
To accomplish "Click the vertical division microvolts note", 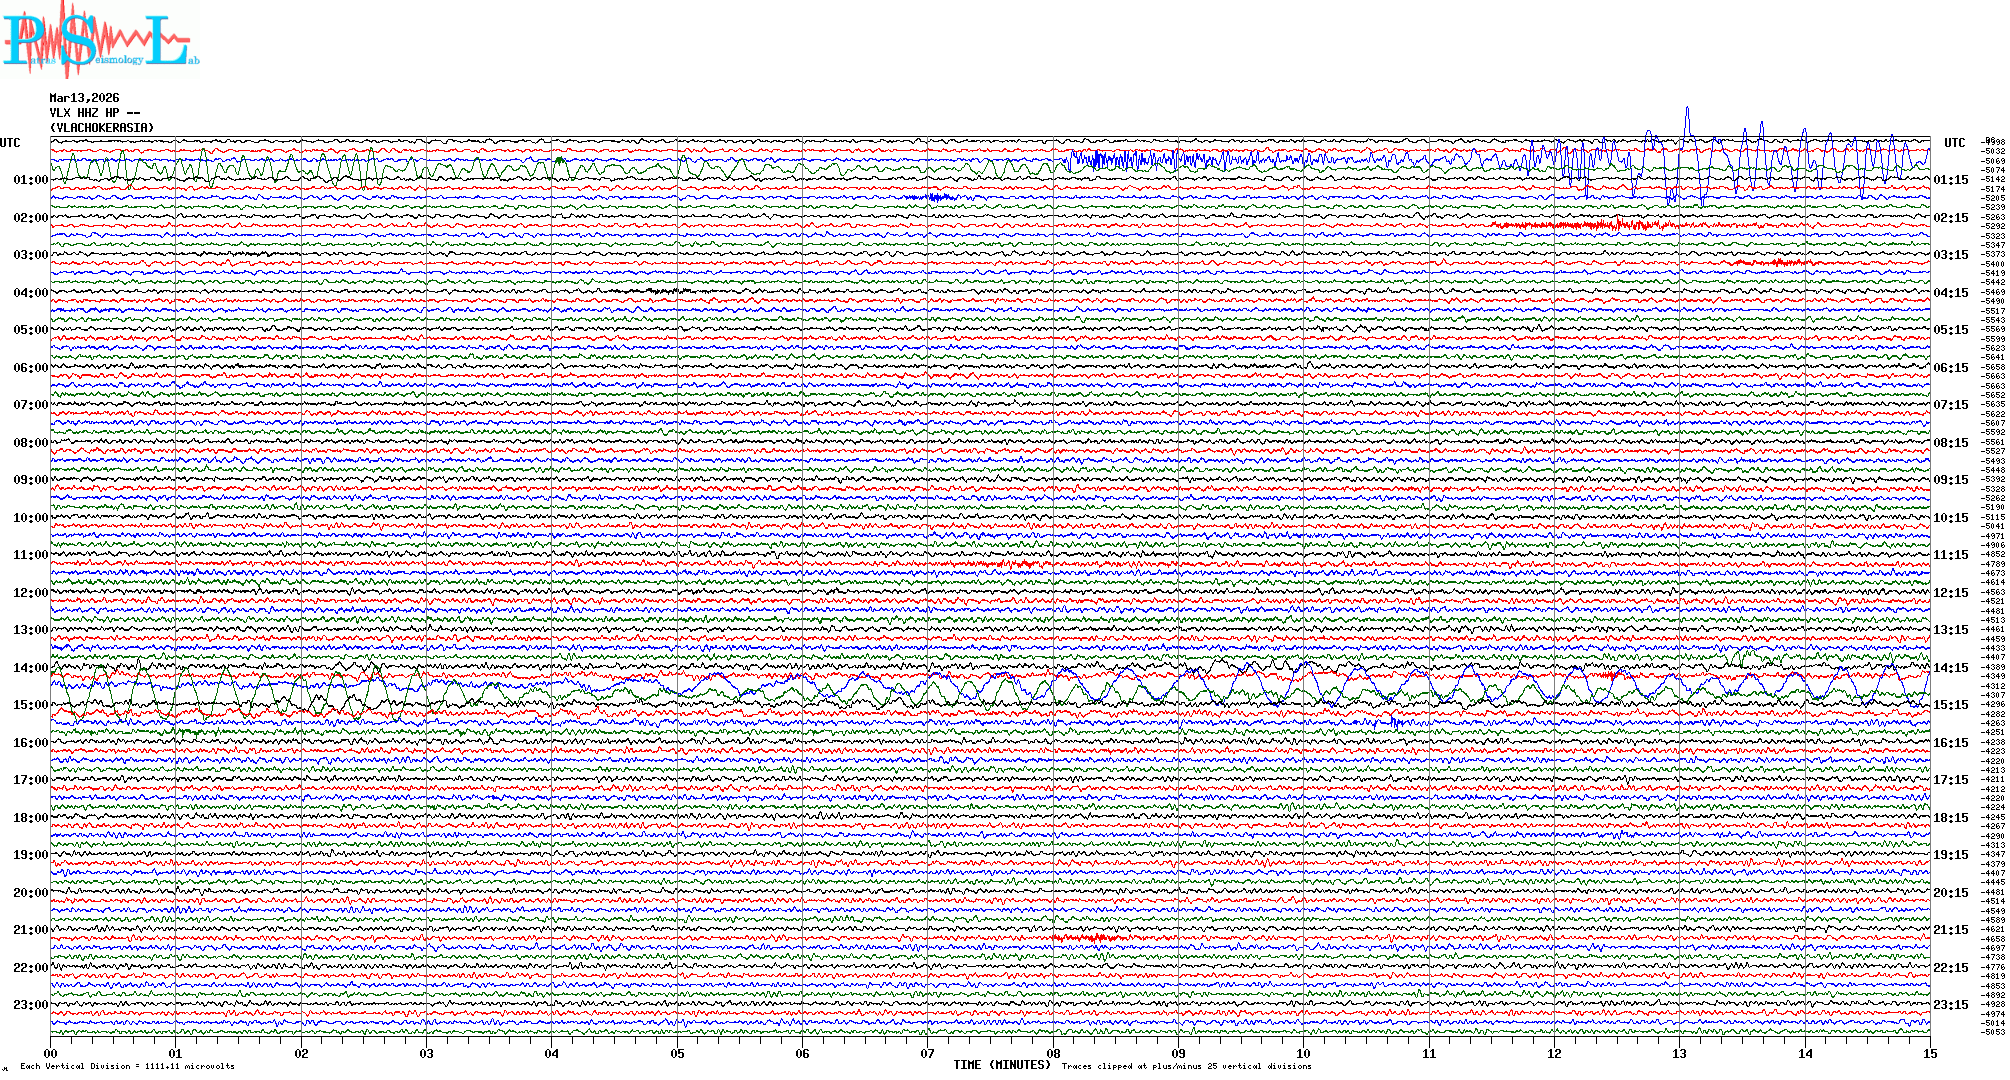I will [127, 1066].
